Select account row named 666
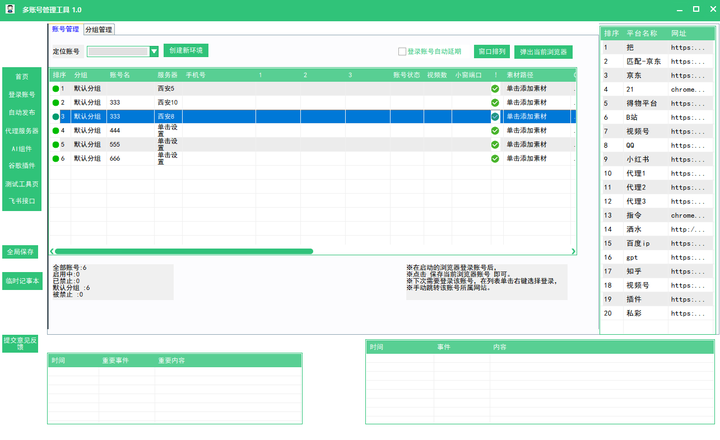Screen dimensions: 720x440 [x=313, y=158]
